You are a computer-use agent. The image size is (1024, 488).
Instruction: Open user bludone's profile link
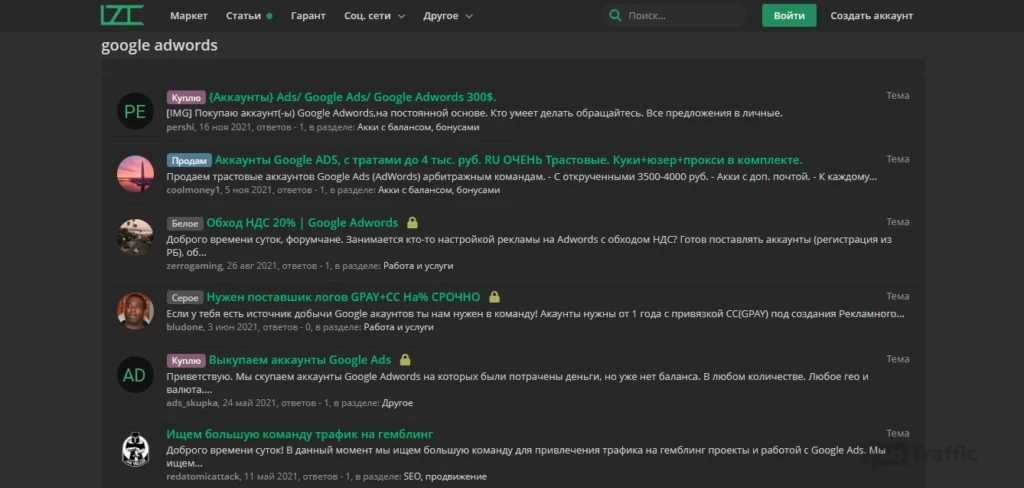[185, 327]
